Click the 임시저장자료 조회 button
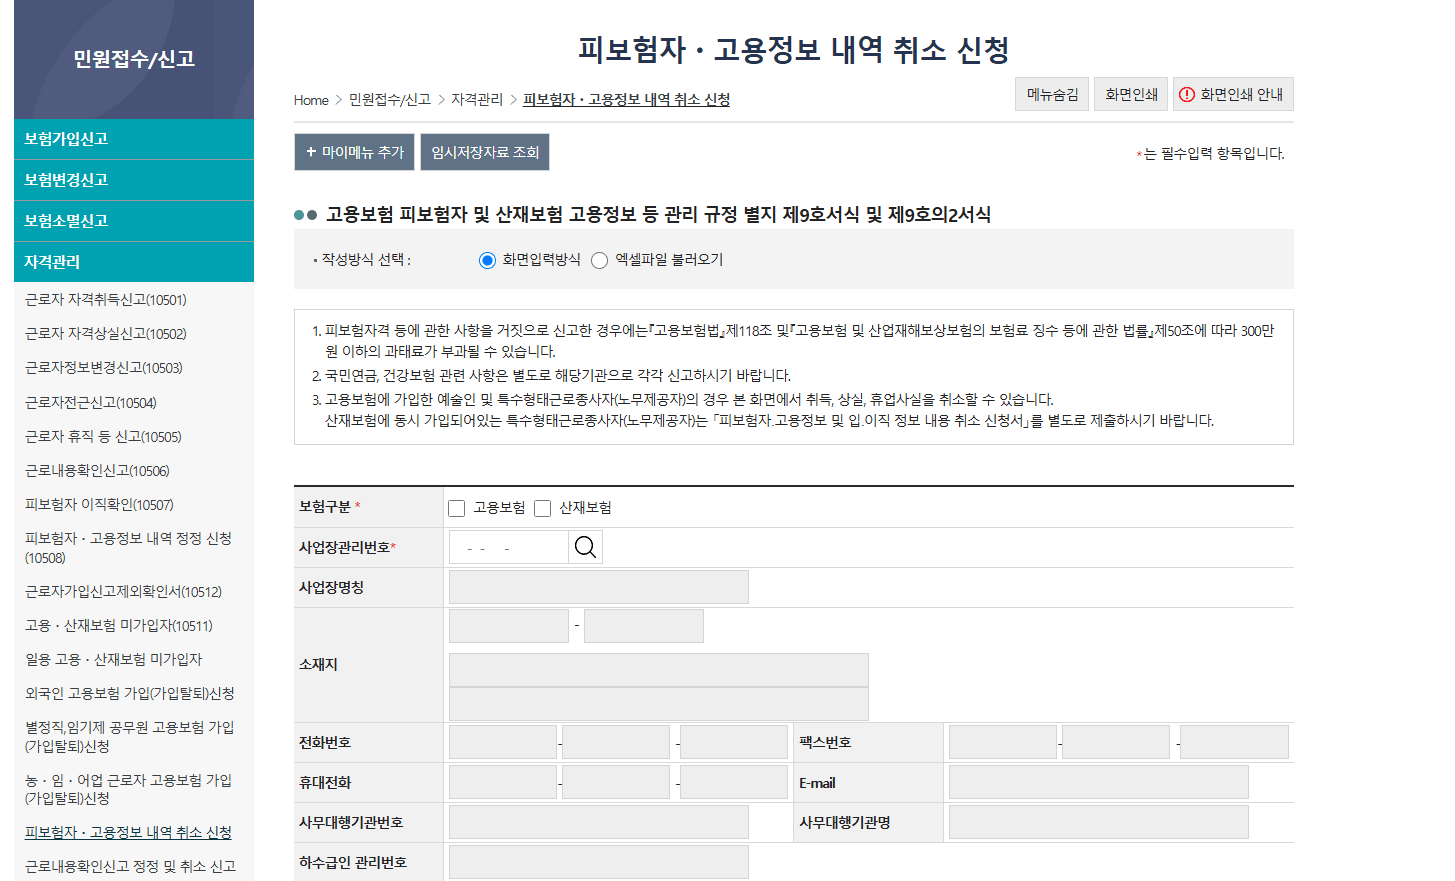 tap(485, 152)
